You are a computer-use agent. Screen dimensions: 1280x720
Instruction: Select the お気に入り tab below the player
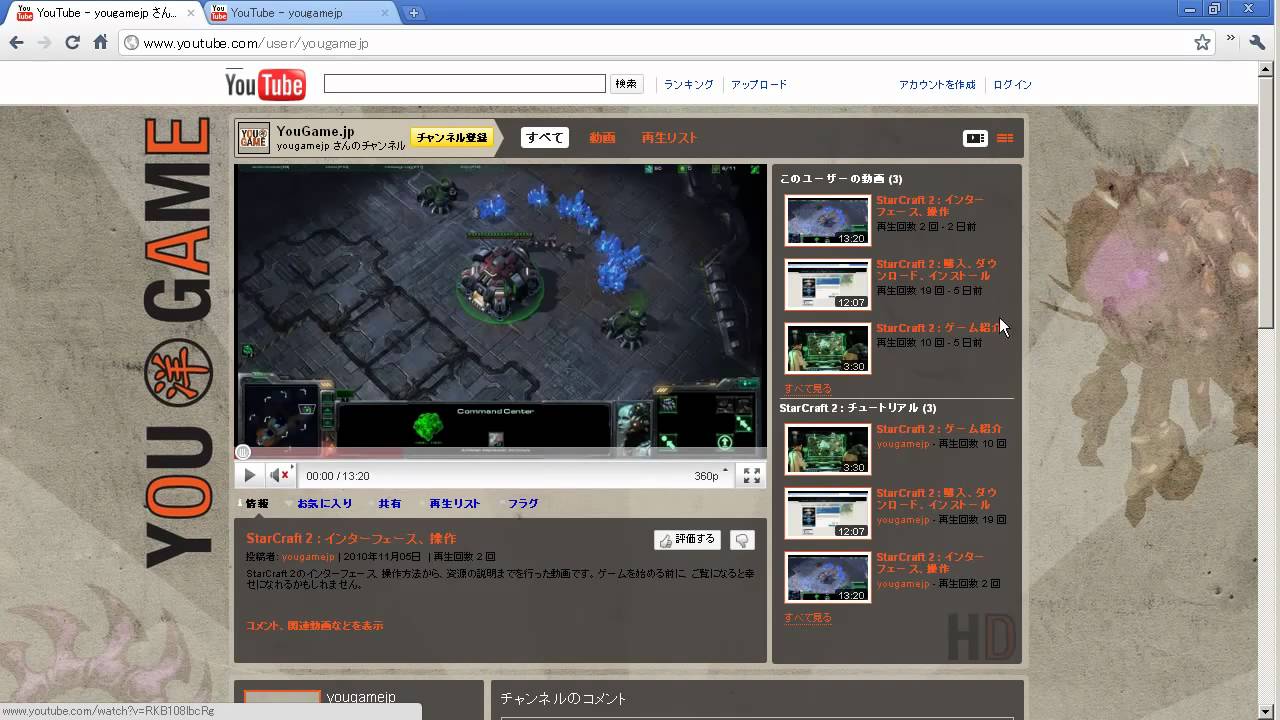point(325,504)
